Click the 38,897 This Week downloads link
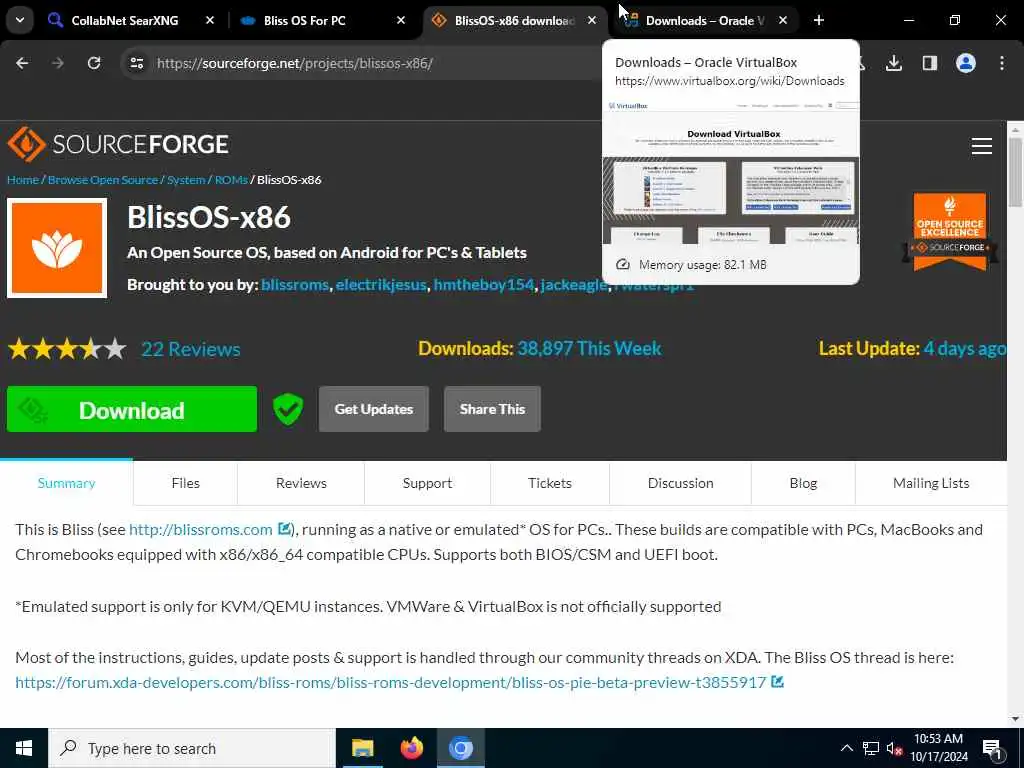 coord(589,348)
